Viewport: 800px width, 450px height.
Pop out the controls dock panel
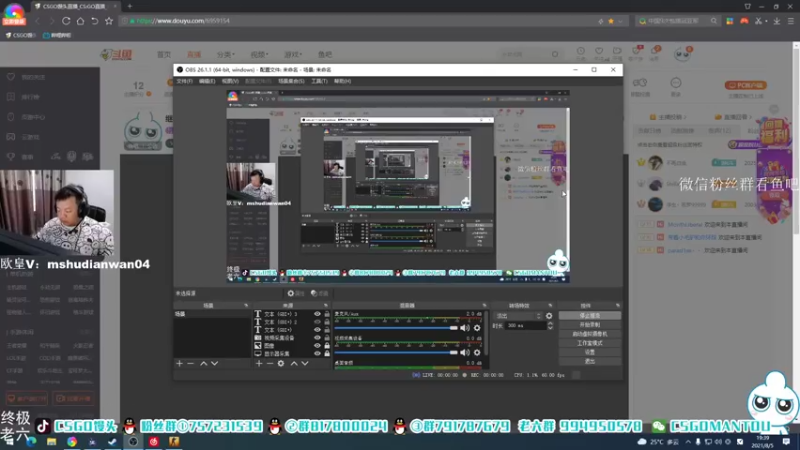coord(617,306)
